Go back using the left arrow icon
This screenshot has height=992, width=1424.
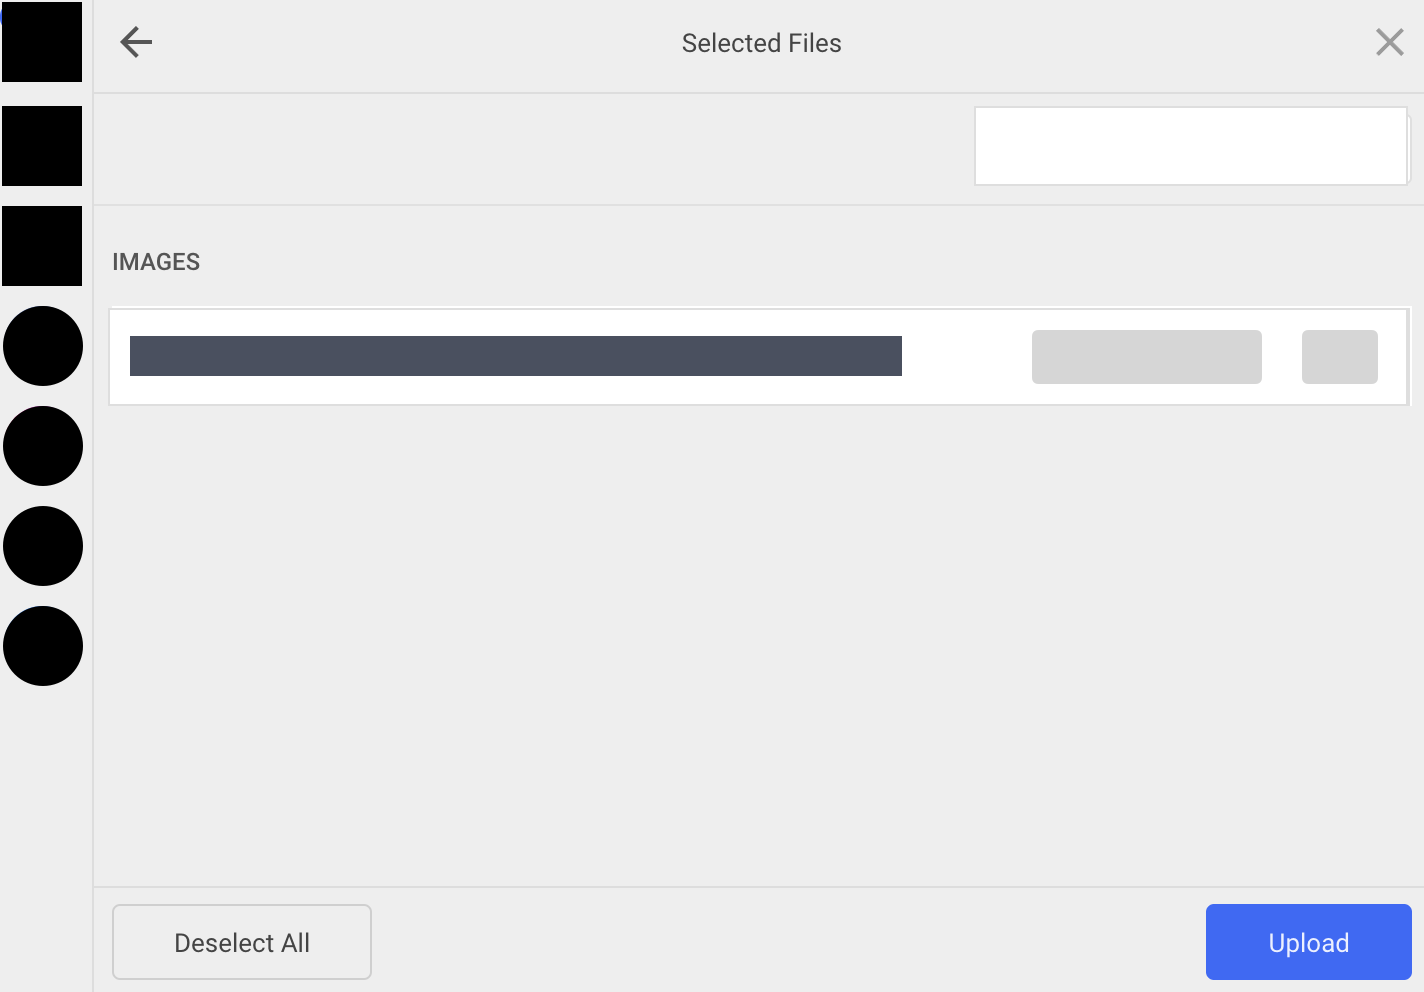[136, 42]
